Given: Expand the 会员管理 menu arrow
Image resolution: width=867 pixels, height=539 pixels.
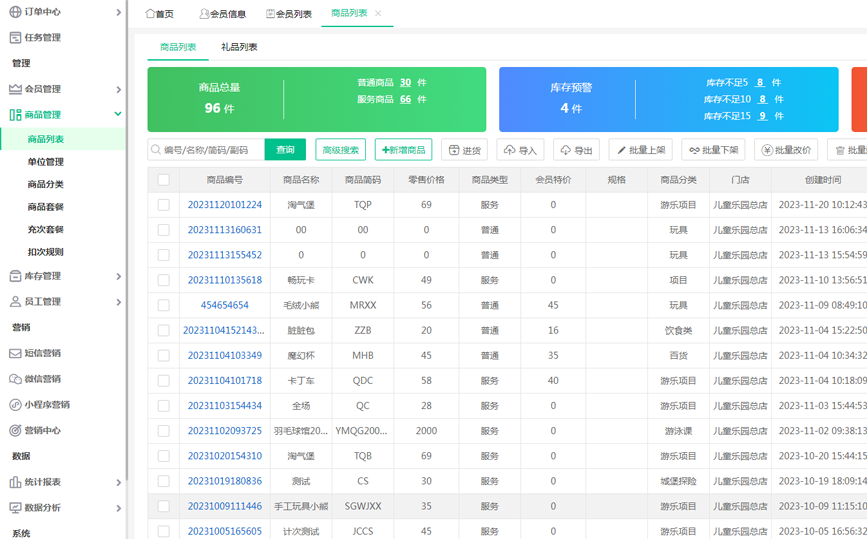Looking at the screenshot, I should pyautogui.click(x=118, y=89).
